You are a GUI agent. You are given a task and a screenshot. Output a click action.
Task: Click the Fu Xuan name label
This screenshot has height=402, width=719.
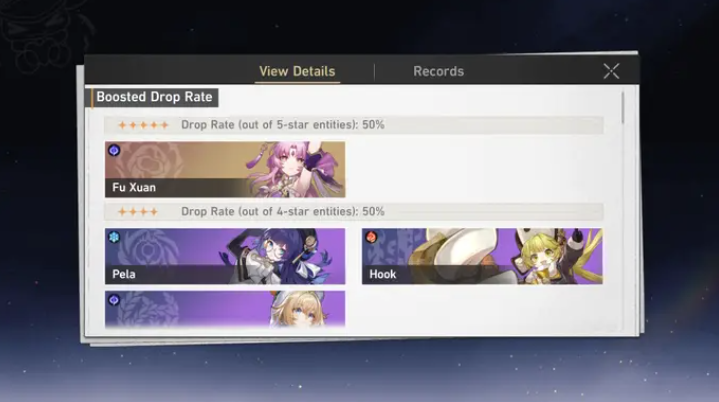pos(134,187)
